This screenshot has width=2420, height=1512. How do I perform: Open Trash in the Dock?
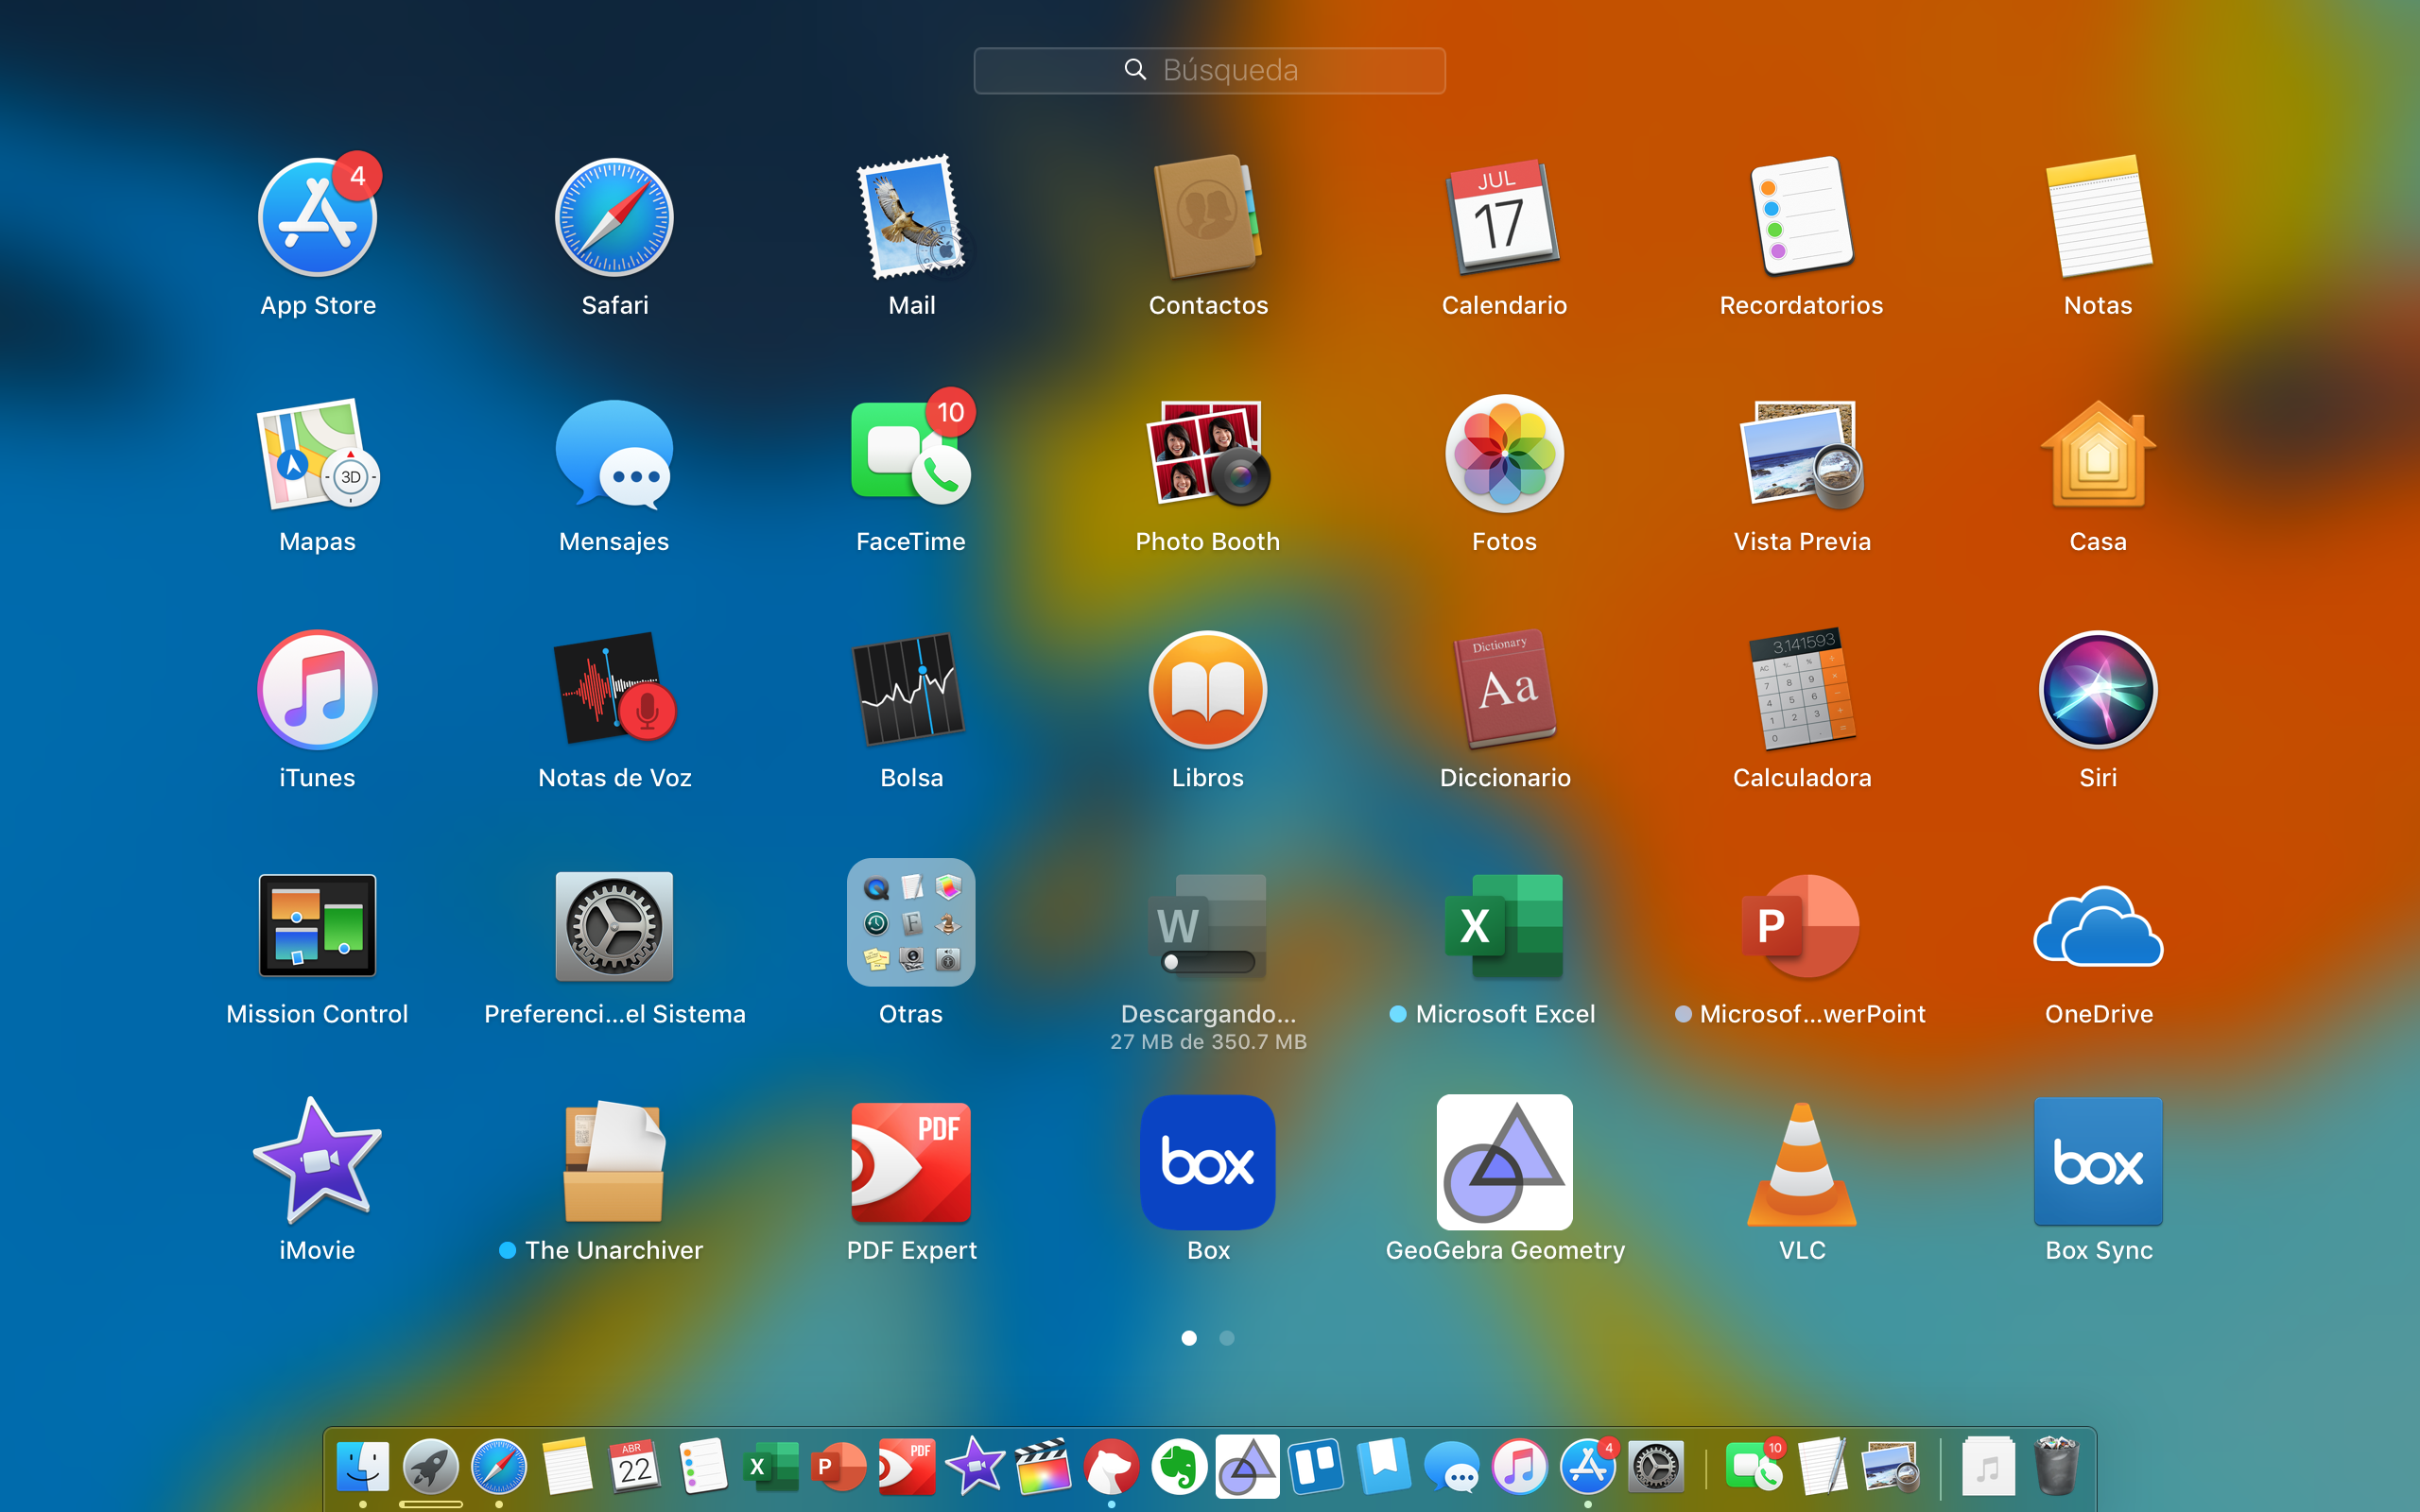2056,1468
